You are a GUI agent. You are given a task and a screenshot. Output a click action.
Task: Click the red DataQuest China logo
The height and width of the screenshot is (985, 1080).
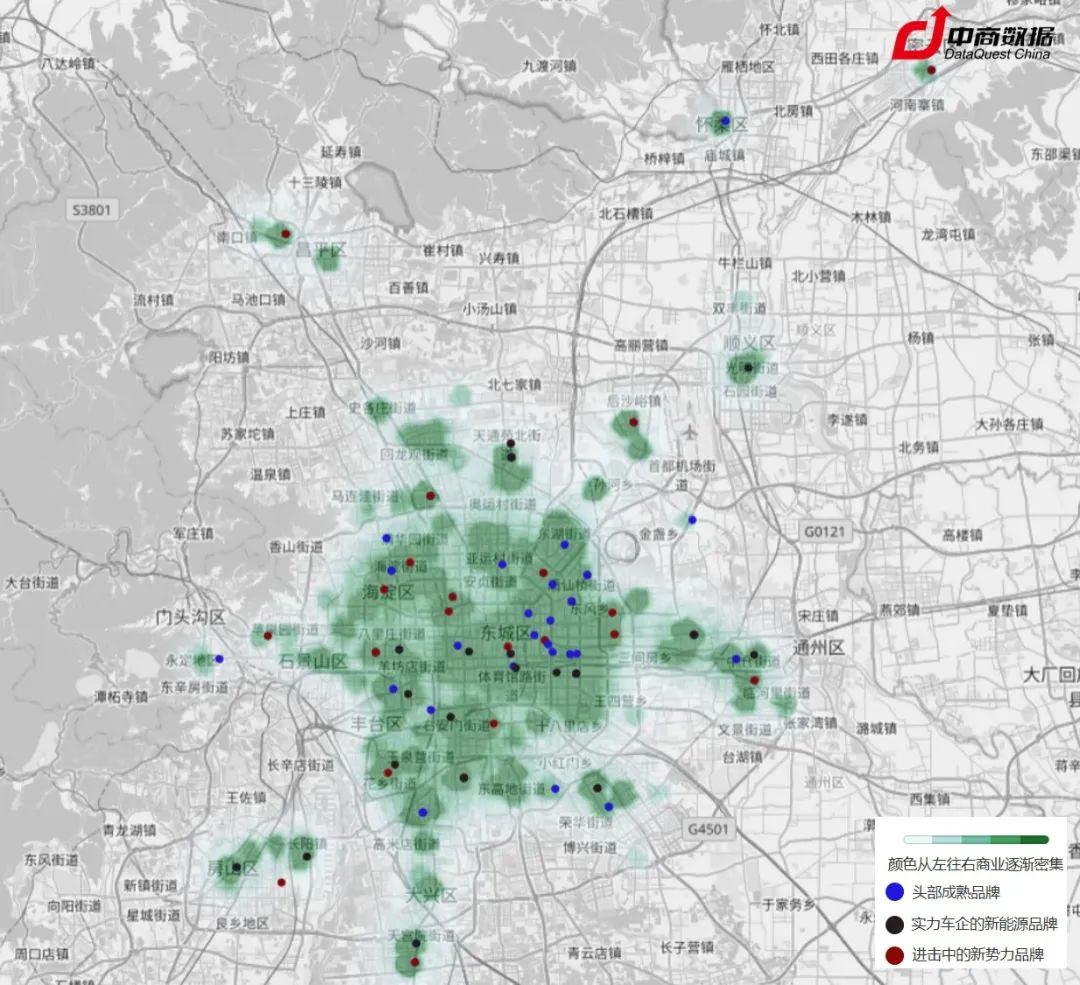(917, 38)
